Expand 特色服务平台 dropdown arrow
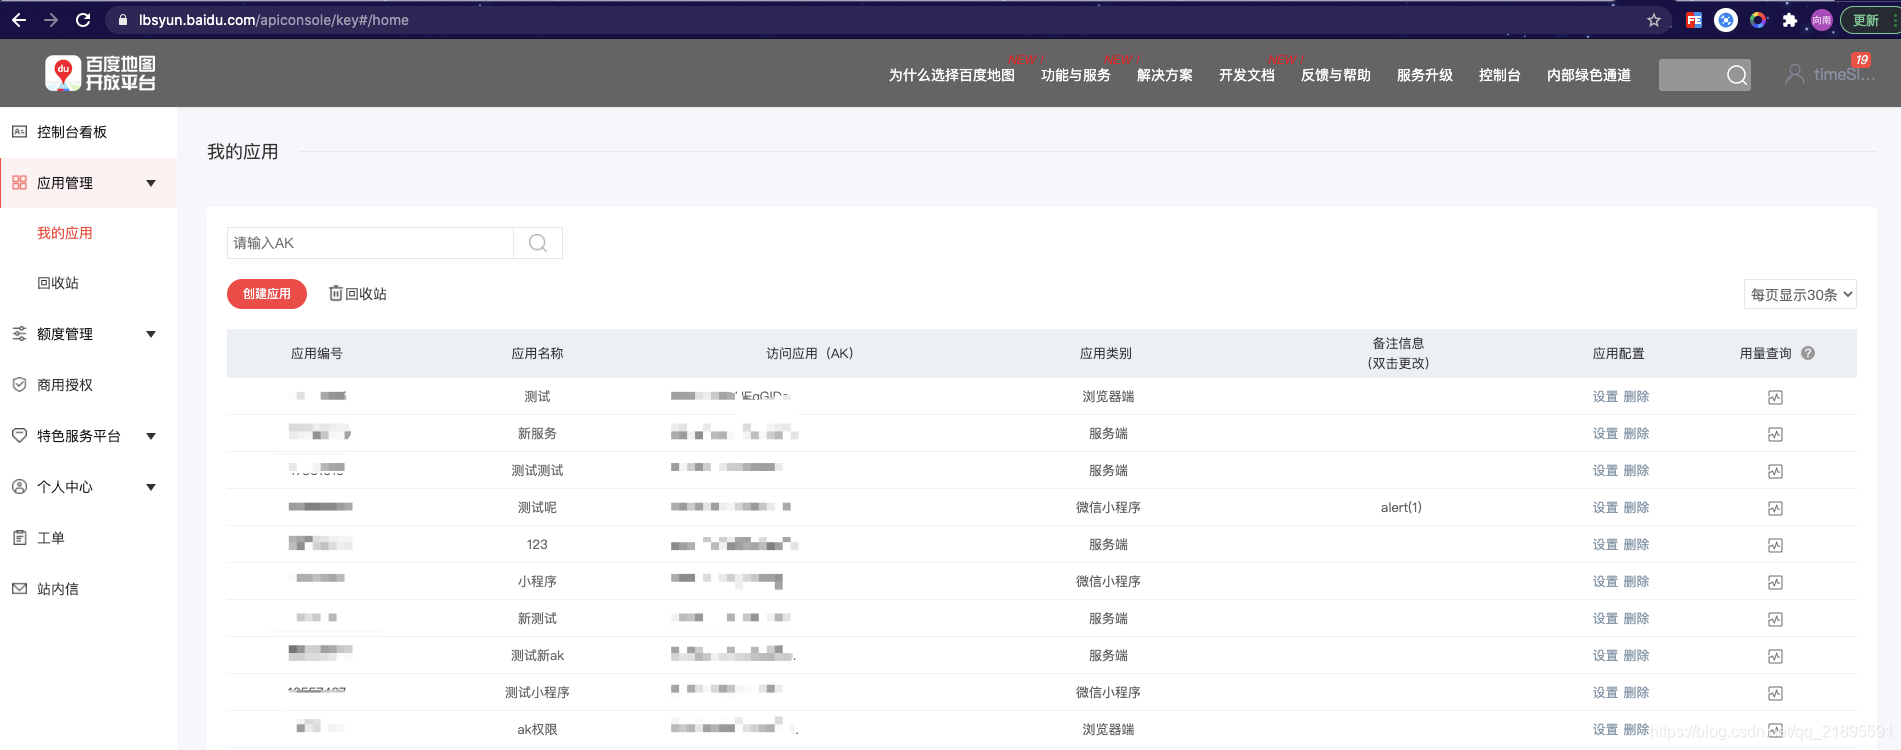Screen dimensions: 1901x750 pyautogui.click(x=151, y=436)
